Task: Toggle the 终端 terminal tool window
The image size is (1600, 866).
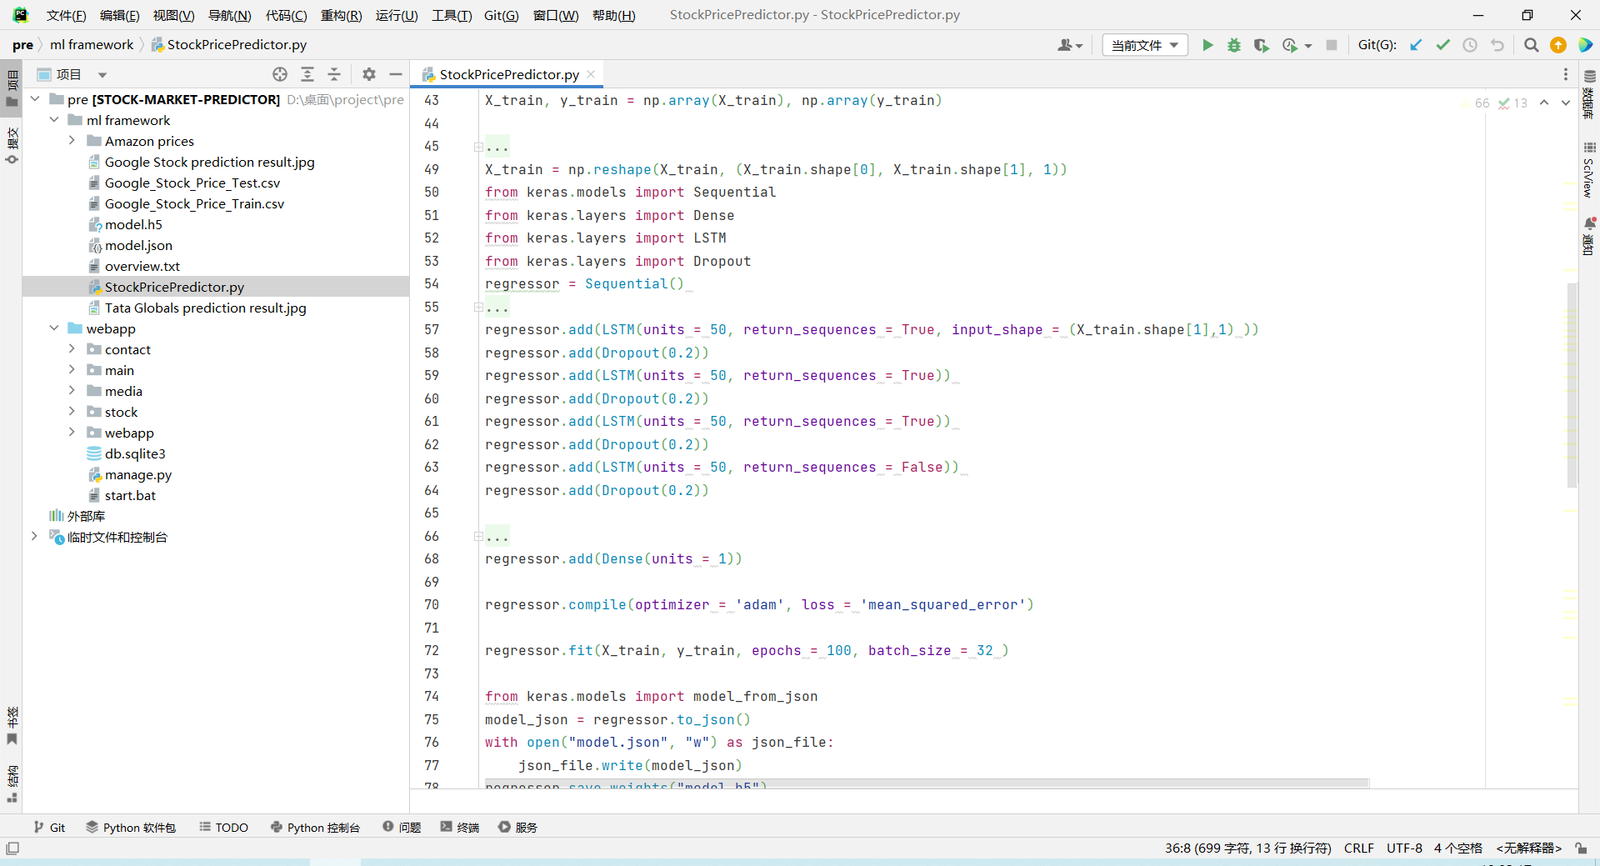Action: (460, 827)
